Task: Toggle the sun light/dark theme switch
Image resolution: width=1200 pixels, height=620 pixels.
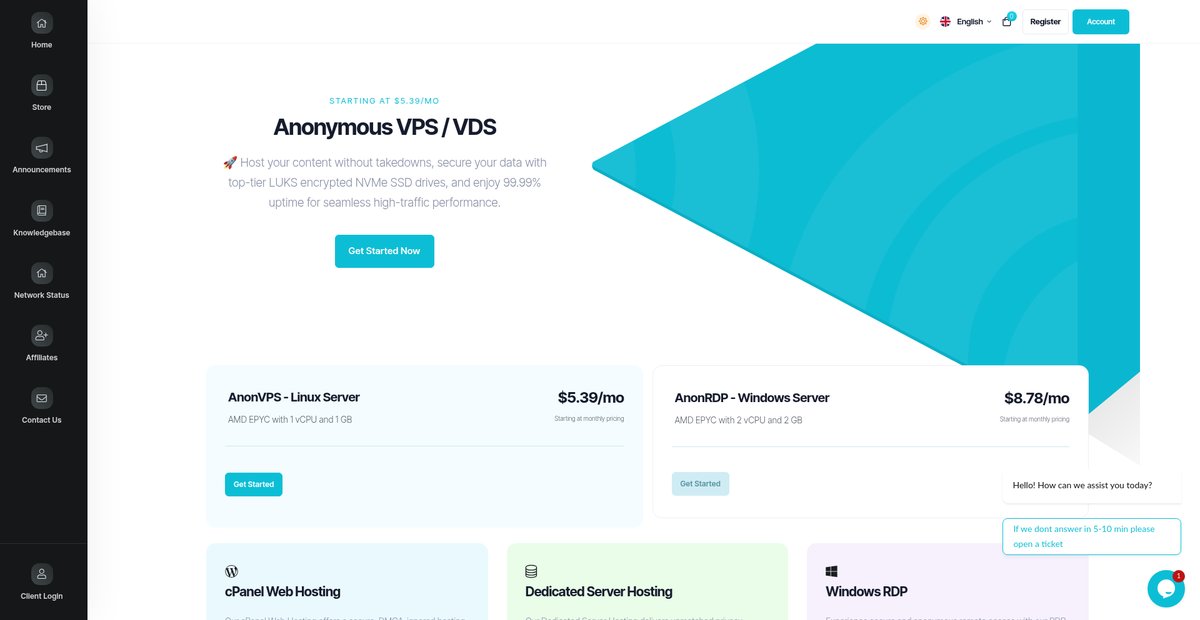Action: [x=923, y=21]
